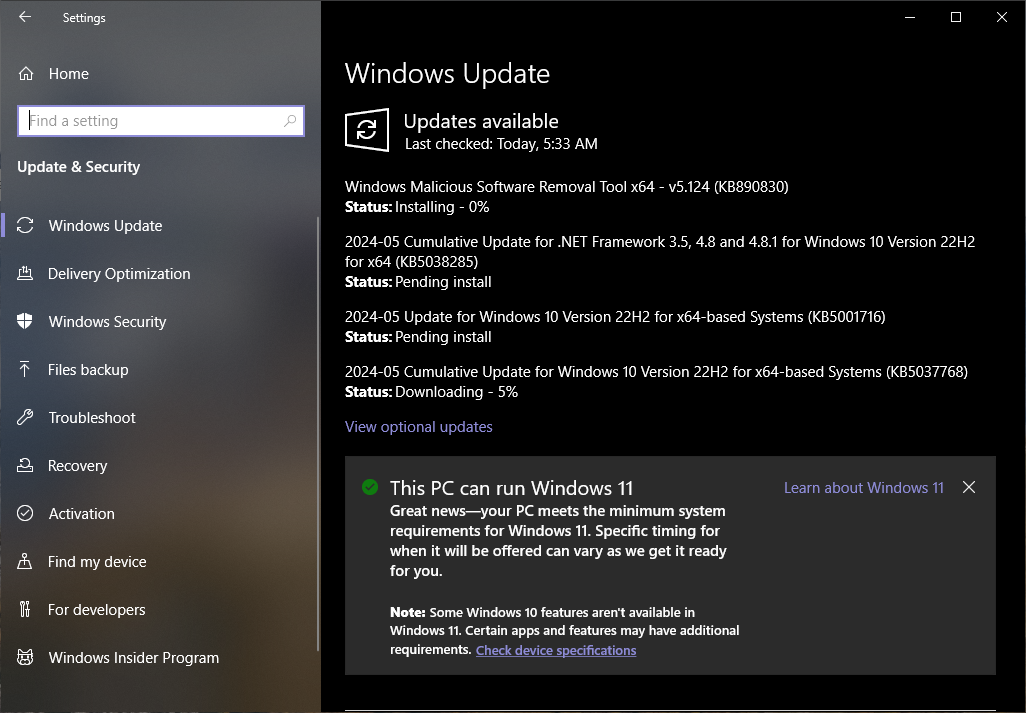
Task: Maximize the Settings window
Action: tap(955, 17)
